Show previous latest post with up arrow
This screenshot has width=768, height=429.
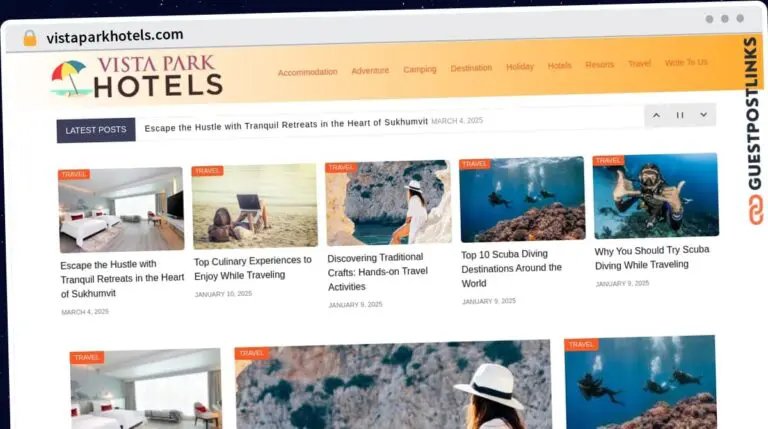(656, 115)
